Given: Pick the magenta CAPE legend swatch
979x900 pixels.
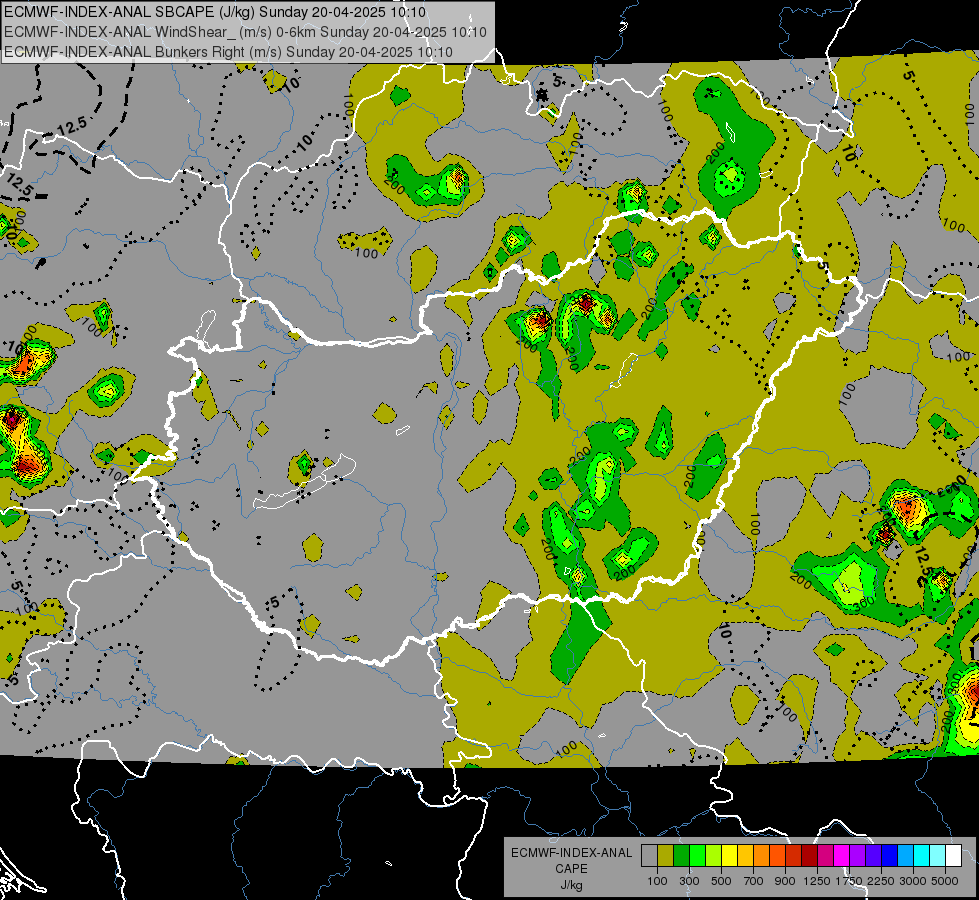Looking at the screenshot, I should tap(842, 855).
